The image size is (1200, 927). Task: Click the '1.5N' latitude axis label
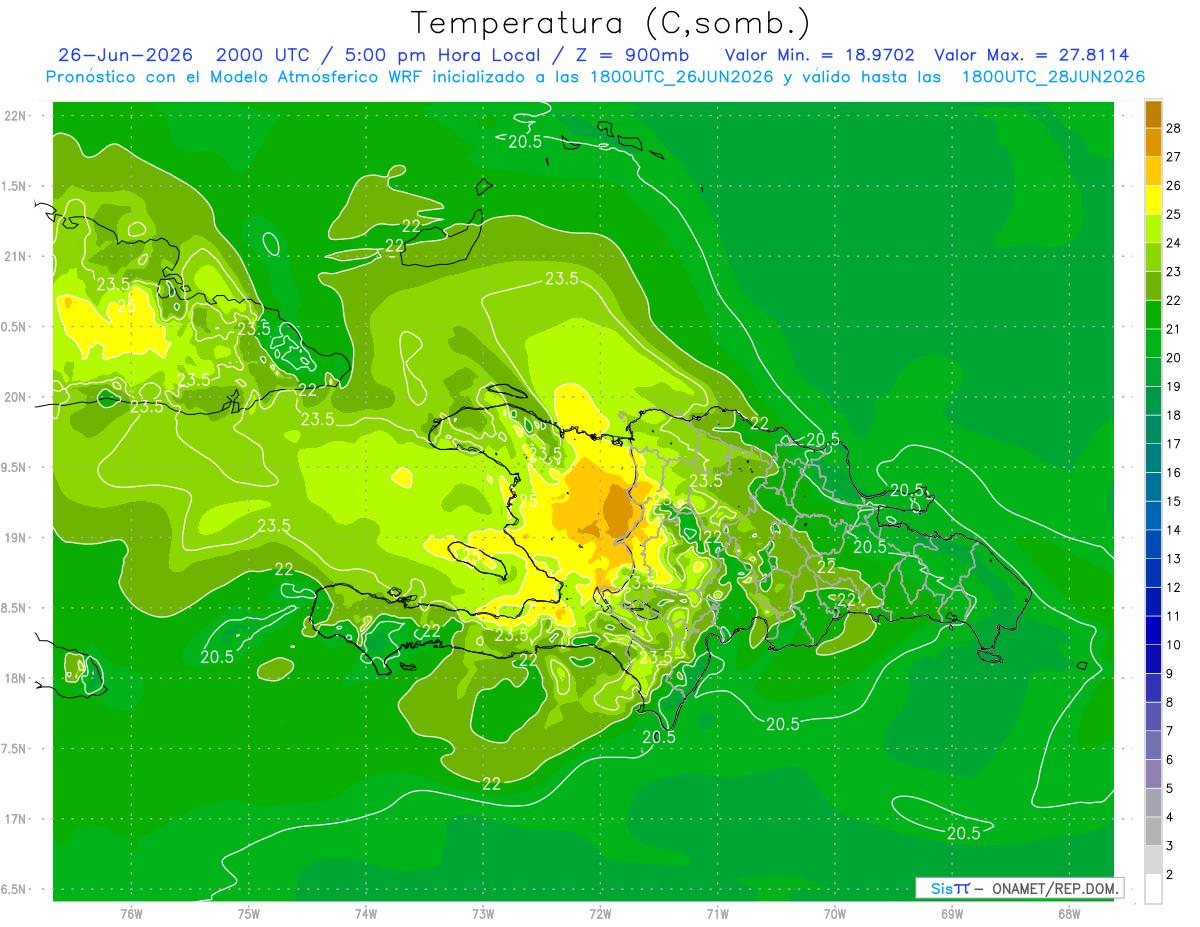click(x=15, y=186)
